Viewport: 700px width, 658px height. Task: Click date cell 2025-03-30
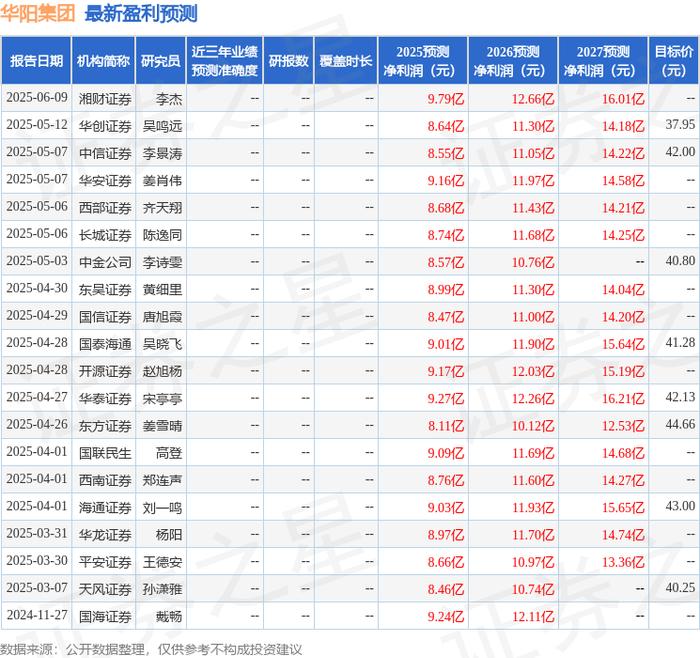pos(37,560)
